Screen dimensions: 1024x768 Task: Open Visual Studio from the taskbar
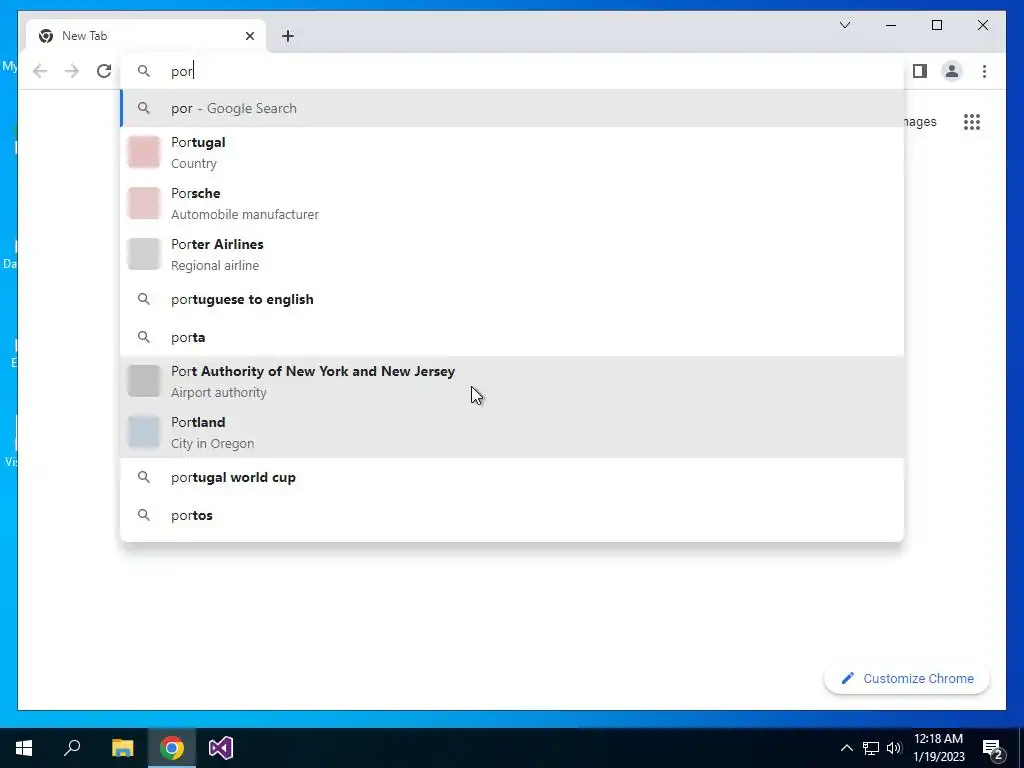click(221, 748)
